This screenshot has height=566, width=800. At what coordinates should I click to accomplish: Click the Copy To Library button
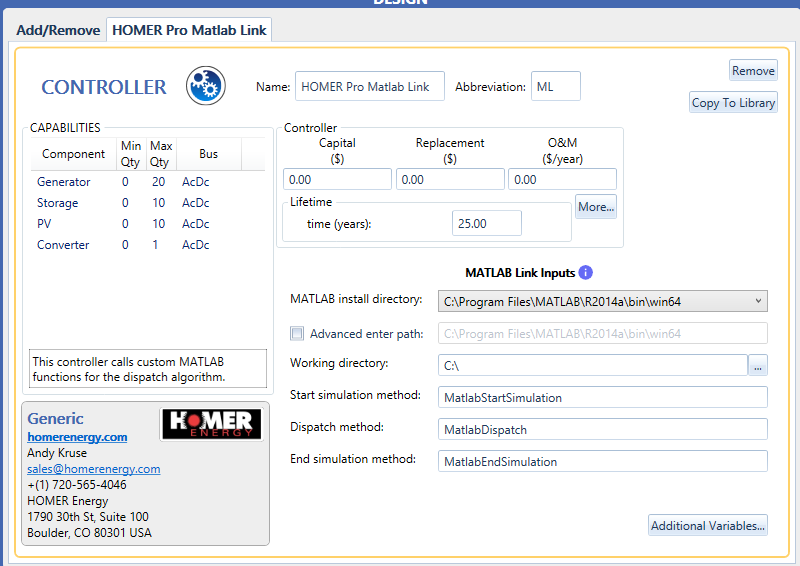coord(733,103)
